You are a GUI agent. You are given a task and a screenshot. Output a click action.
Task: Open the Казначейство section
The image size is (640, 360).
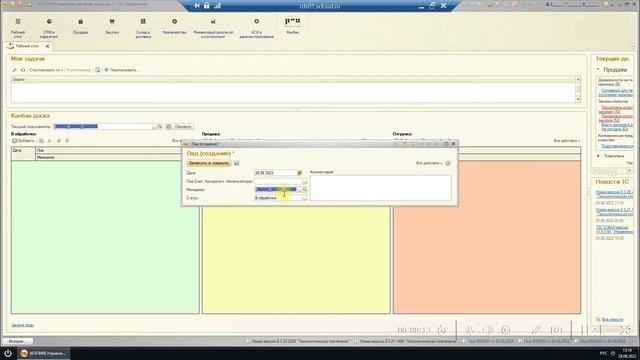click(174, 26)
